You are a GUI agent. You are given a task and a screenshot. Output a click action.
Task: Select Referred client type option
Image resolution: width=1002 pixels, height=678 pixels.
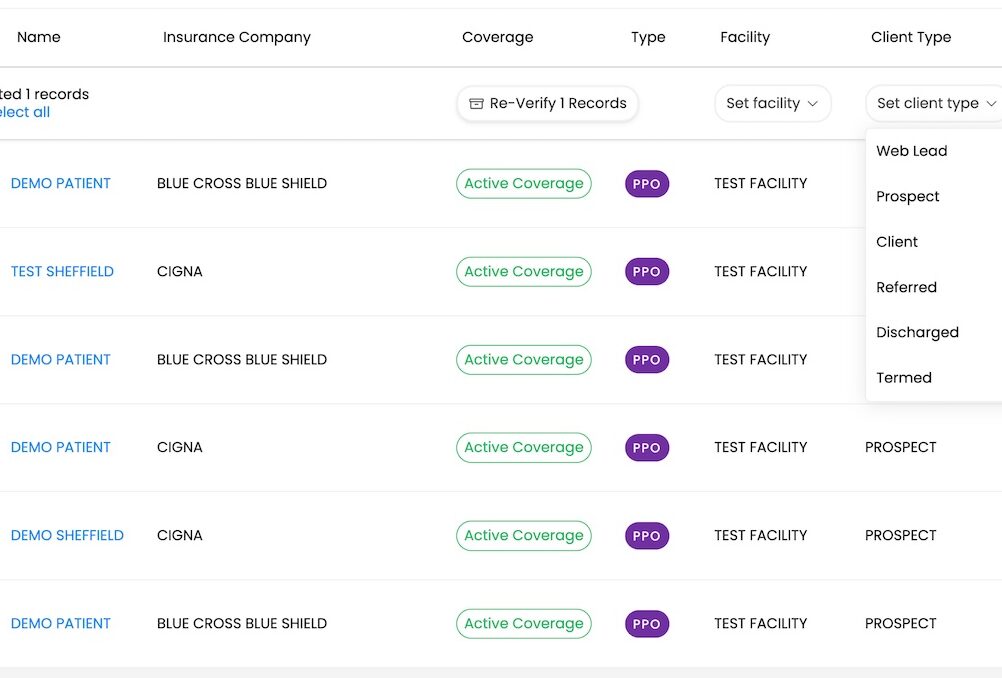point(906,287)
